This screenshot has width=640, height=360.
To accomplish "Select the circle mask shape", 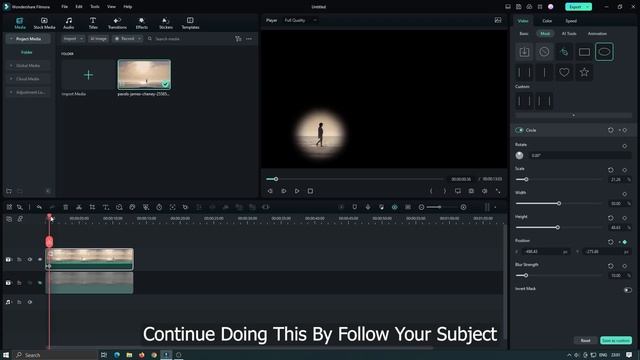I will coord(604,52).
